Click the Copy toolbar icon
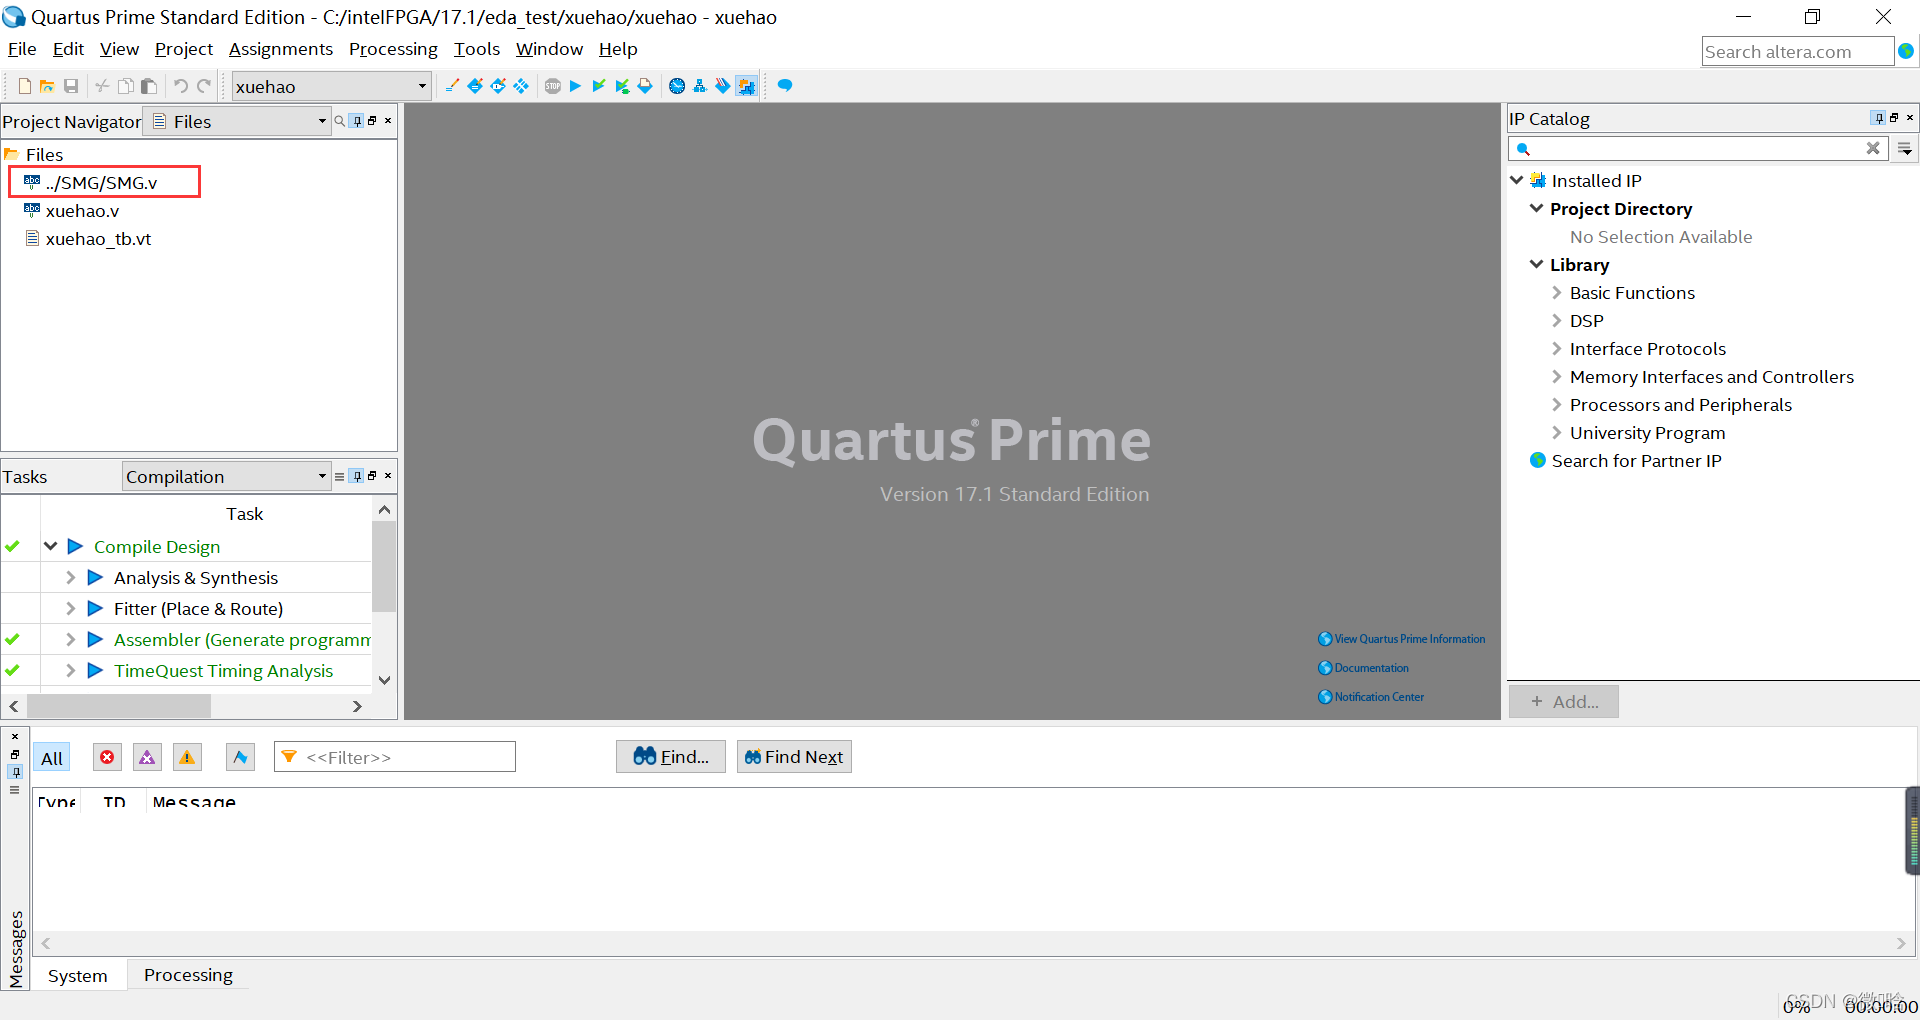1920x1020 pixels. tap(125, 86)
